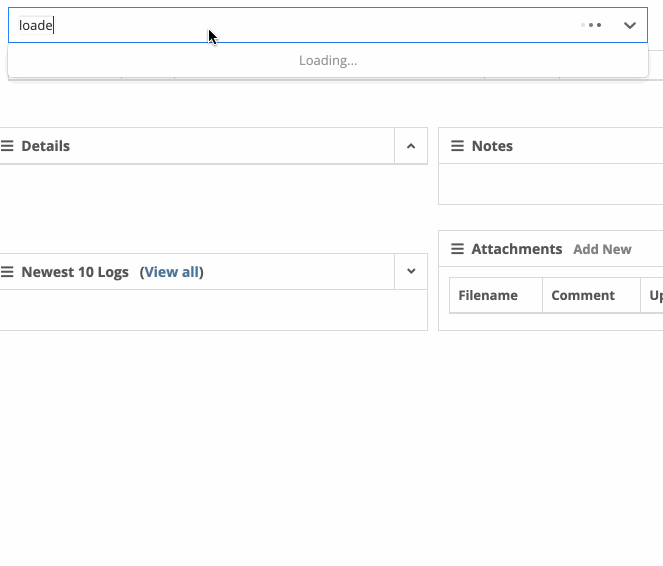The height and width of the screenshot is (566, 663).
Task: Click Add New next to Attachments
Action: click(602, 249)
